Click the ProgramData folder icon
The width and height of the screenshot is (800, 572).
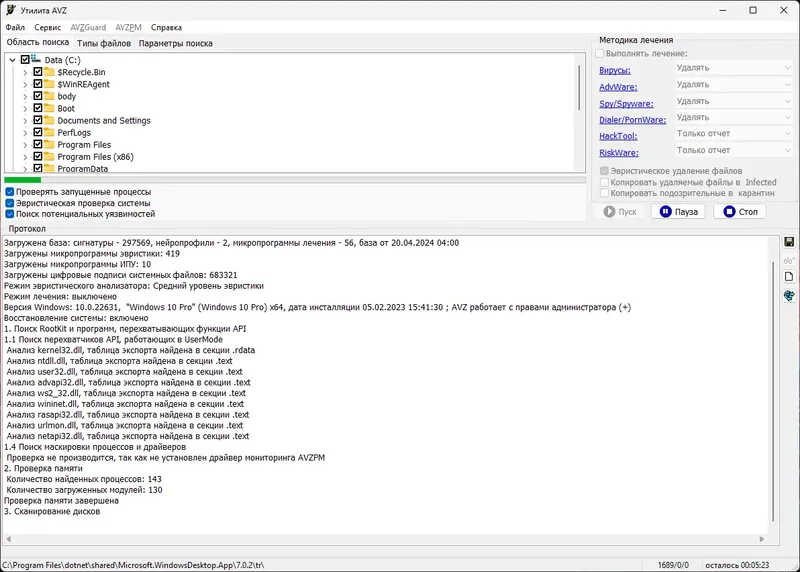click(49, 168)
